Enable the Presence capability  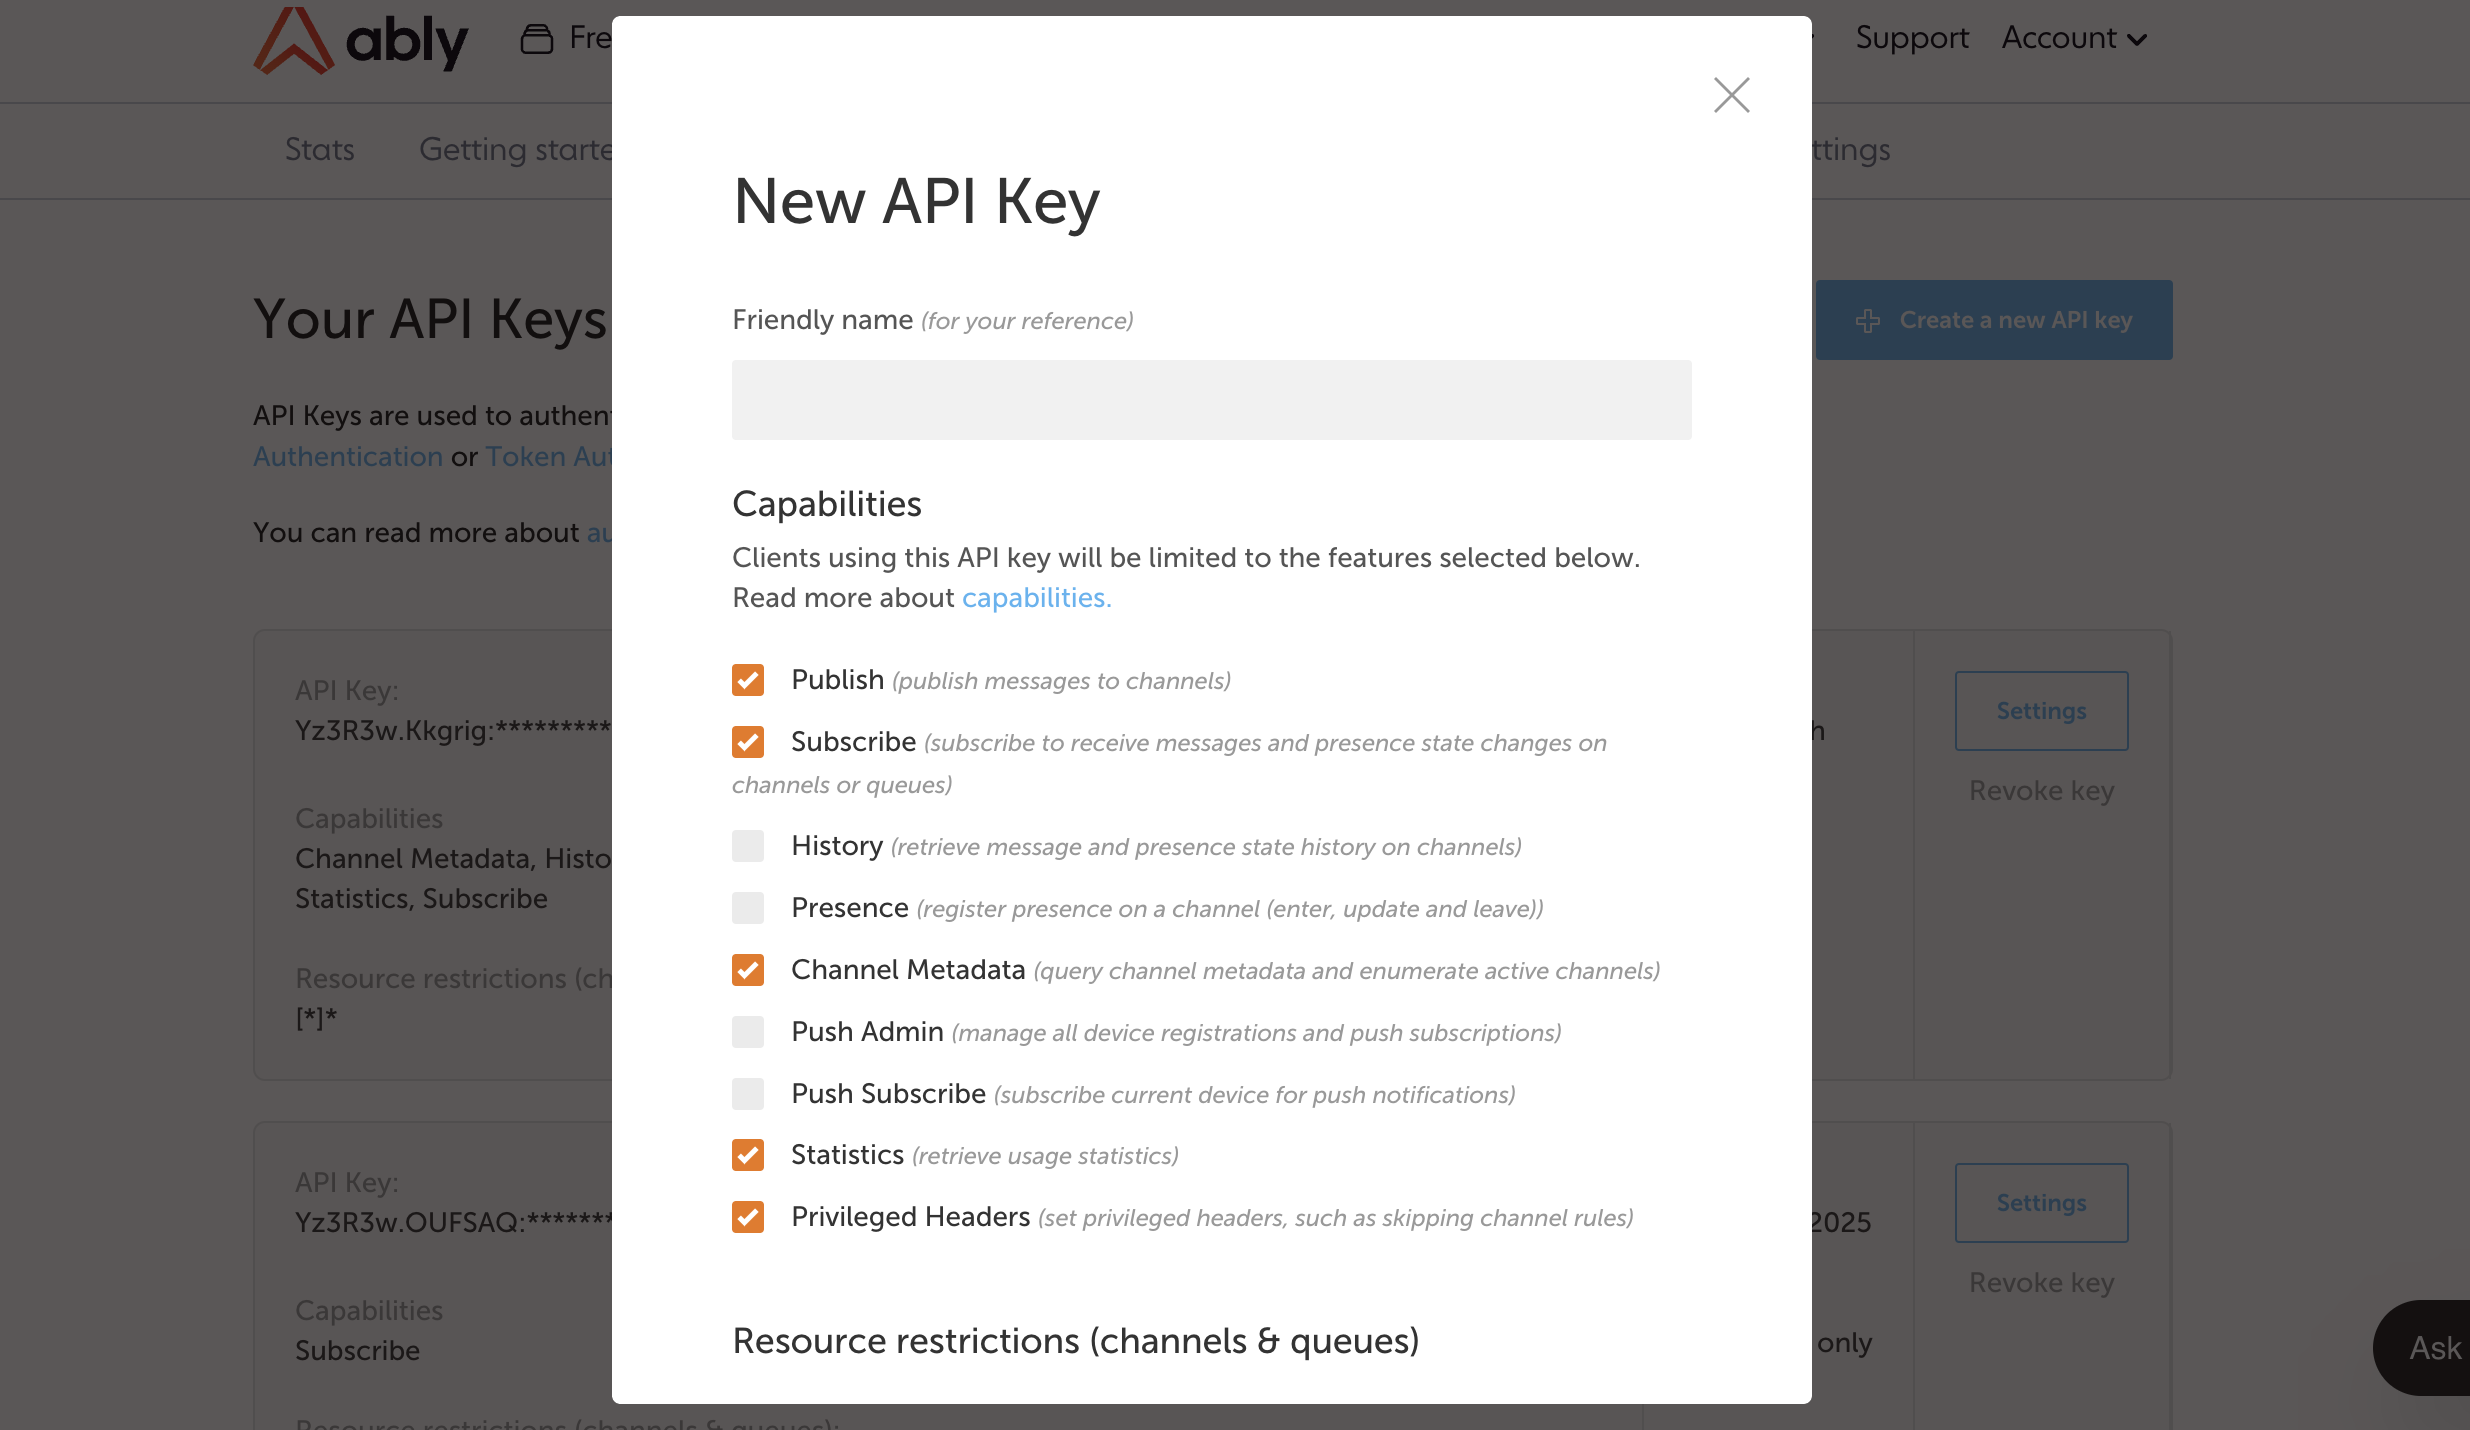tap(748, 908)
